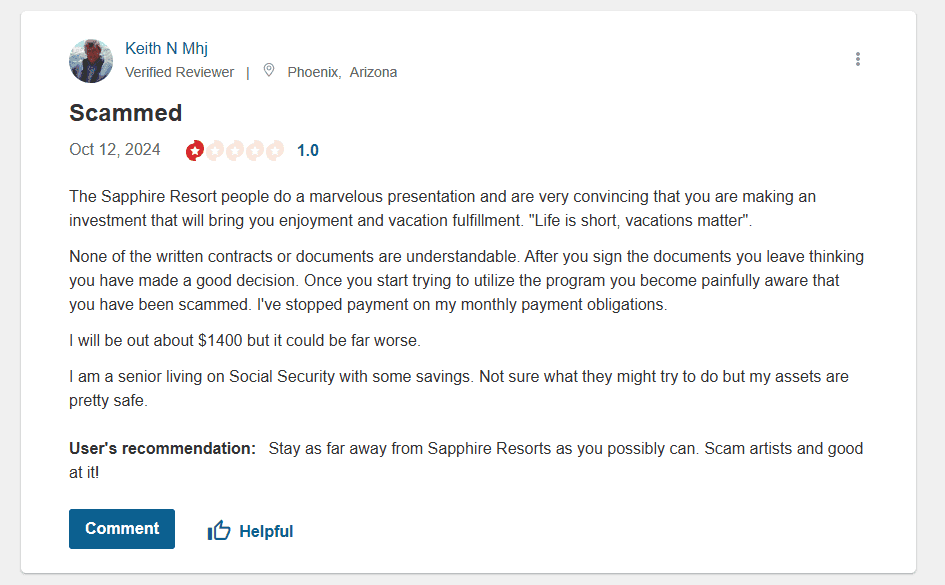945x585 pixels.
Task: Open the three-dot more options menu
Action: tap(857, 59)
